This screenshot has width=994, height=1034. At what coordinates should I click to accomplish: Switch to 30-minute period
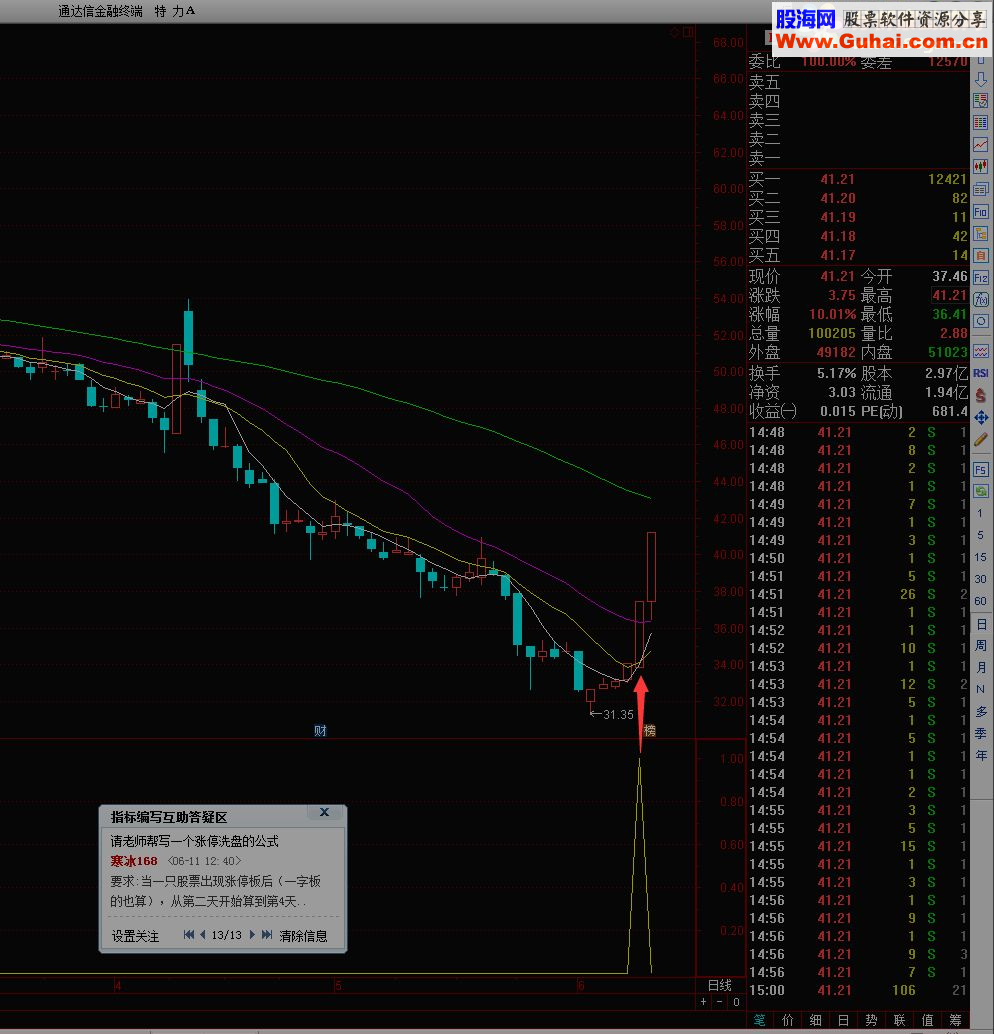(x=980, y=579)
